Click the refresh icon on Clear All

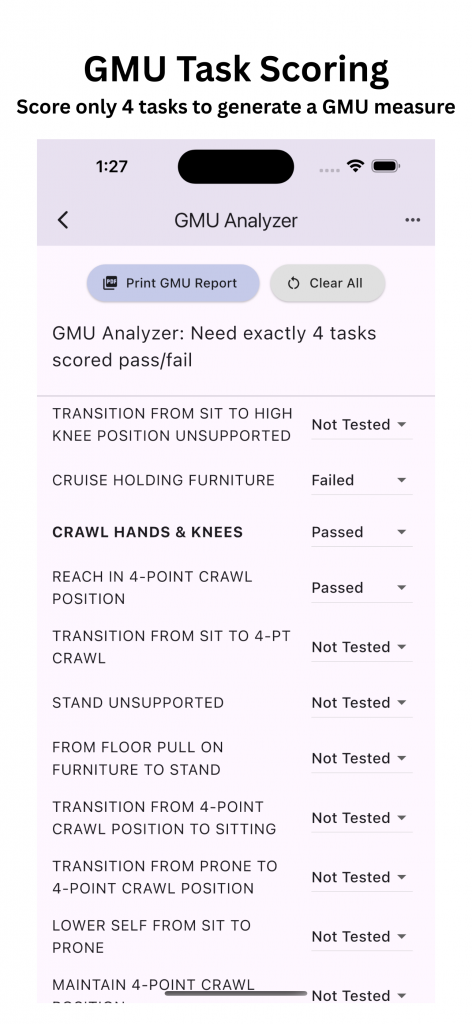coord(293,283)
